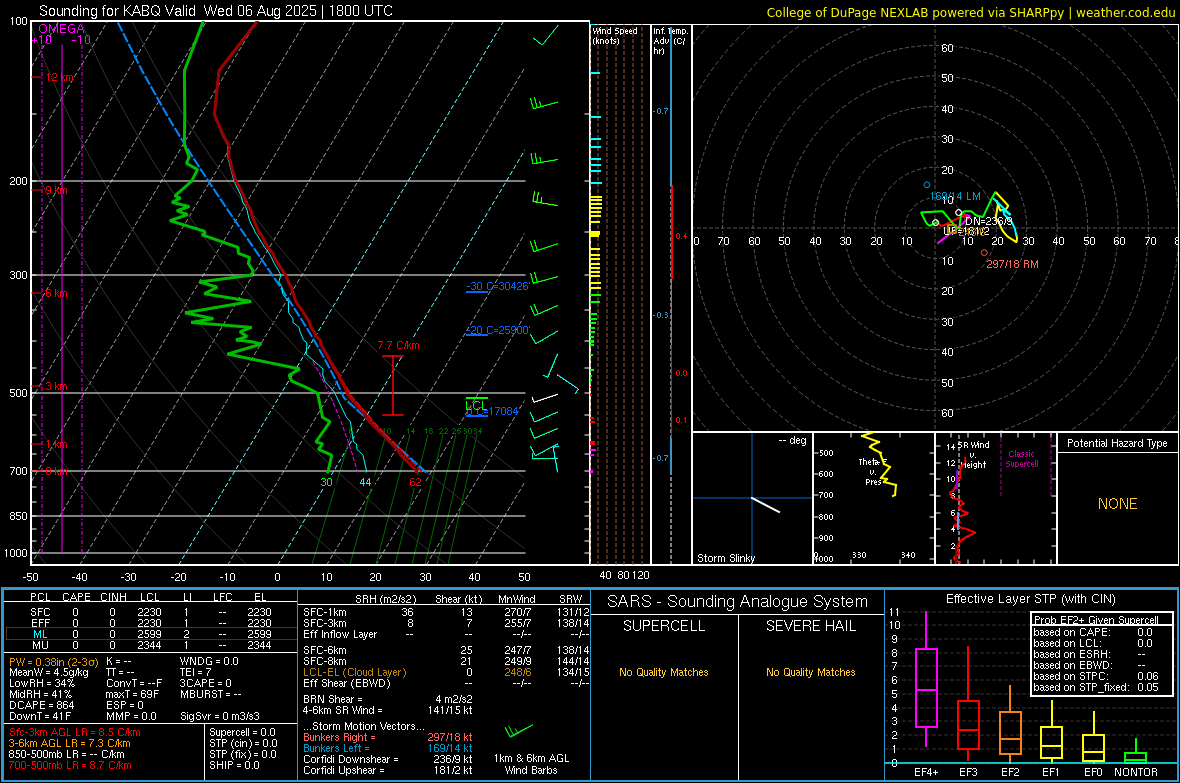Viewport: 1180px width, 783px height.
Task: Click the 'DN=236/9' hodograph label
Action: 989,221
